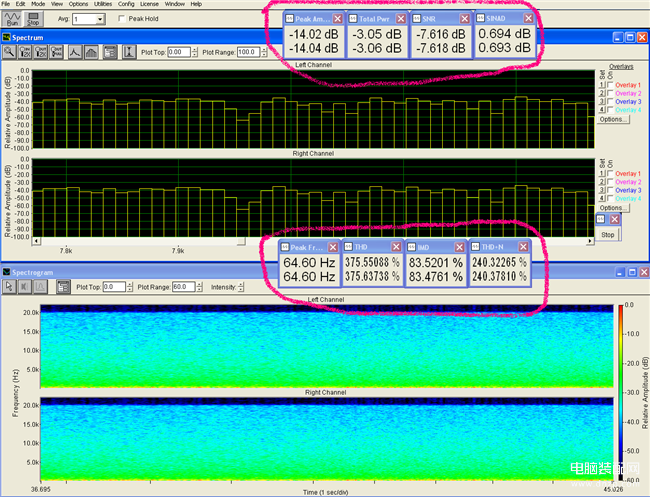Click the Run waveform toolbar icon

click(x=12, y=19)
